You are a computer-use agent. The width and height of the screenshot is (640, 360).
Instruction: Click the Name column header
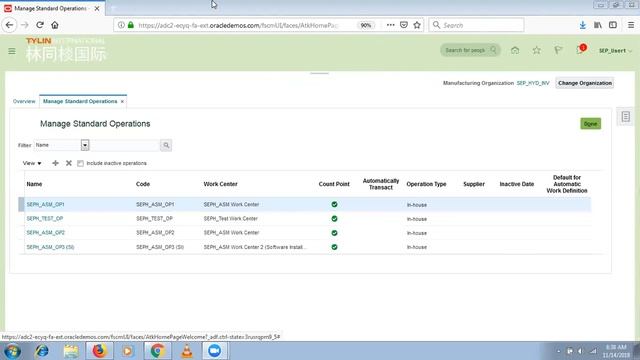(34, 184)
